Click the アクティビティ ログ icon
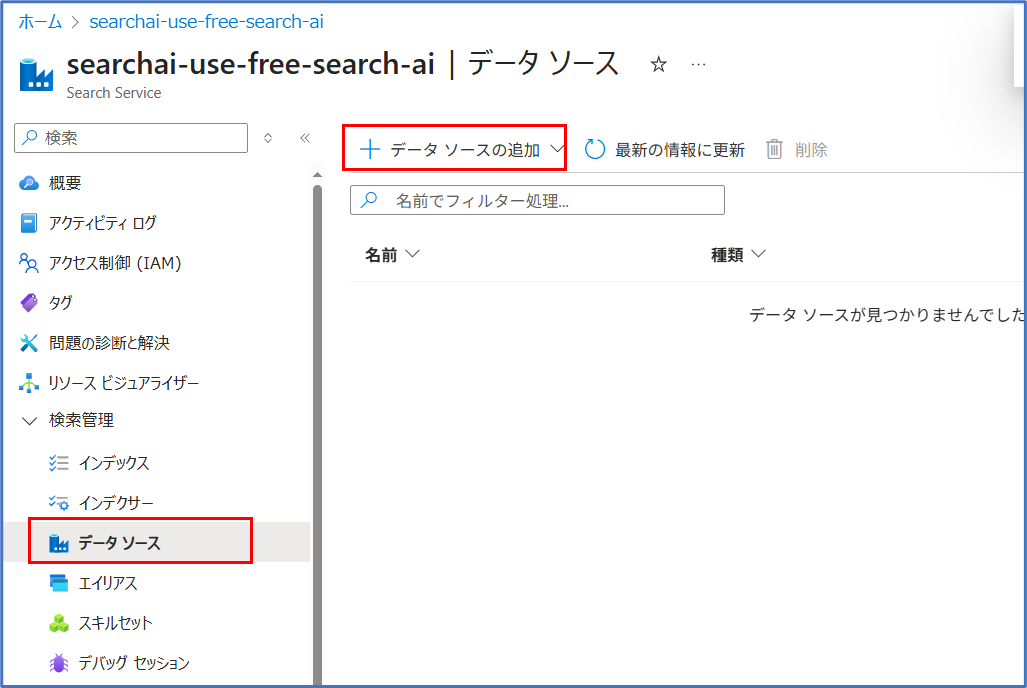 [29, 223]
